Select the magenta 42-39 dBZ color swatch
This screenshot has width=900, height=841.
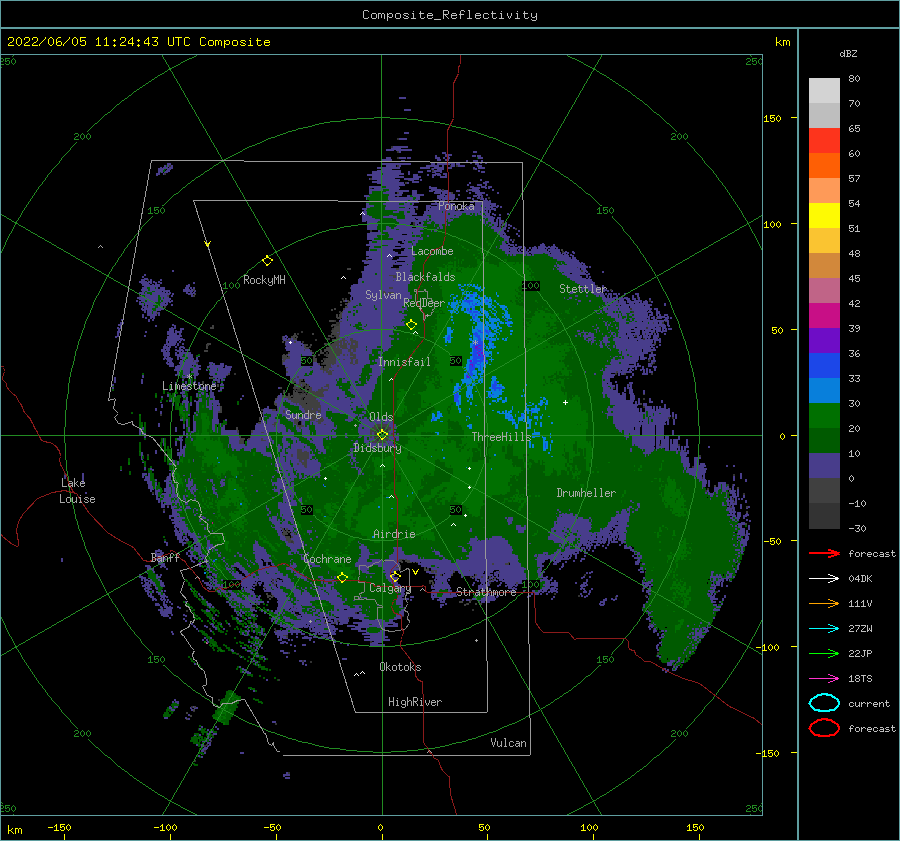coord(824,316)
